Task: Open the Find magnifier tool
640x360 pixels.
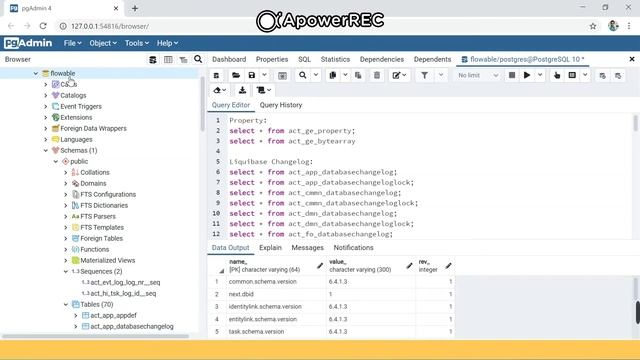Action: pos(302,75)
